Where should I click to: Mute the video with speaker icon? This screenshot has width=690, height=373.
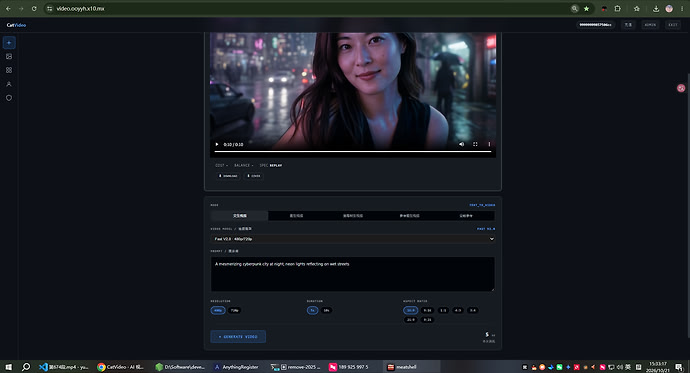[x=461, y=144]
